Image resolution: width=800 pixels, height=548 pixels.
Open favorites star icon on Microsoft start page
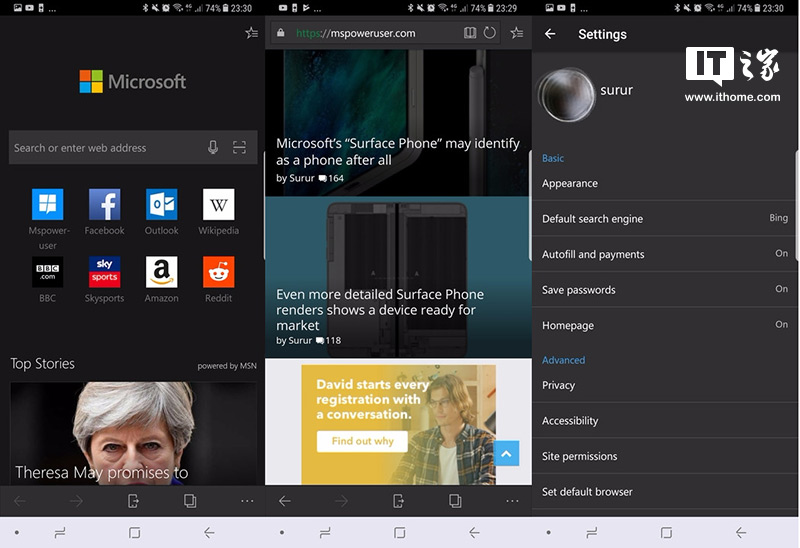point(252,33)
